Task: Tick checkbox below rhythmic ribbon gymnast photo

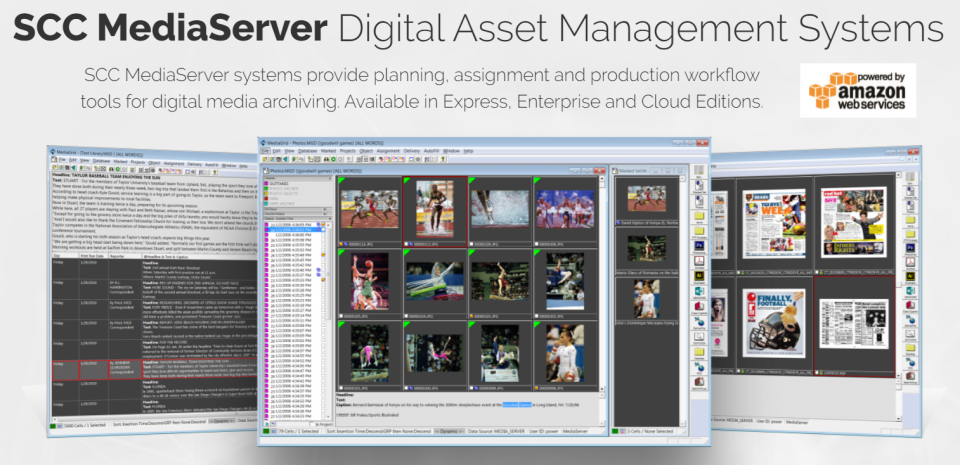Action: (x=407, y=316)
